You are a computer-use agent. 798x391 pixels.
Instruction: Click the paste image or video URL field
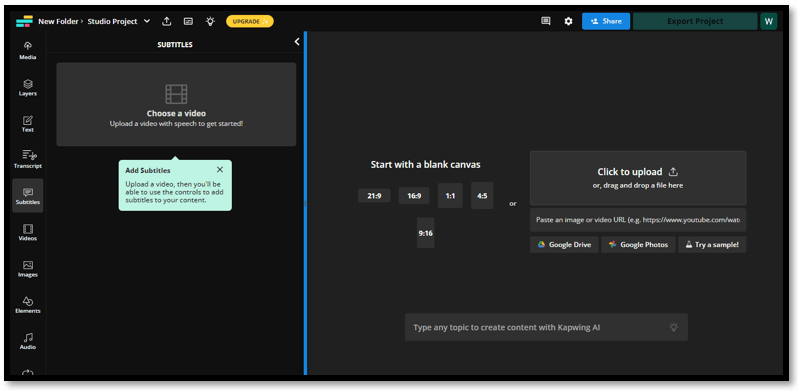[x=638, y=220]
